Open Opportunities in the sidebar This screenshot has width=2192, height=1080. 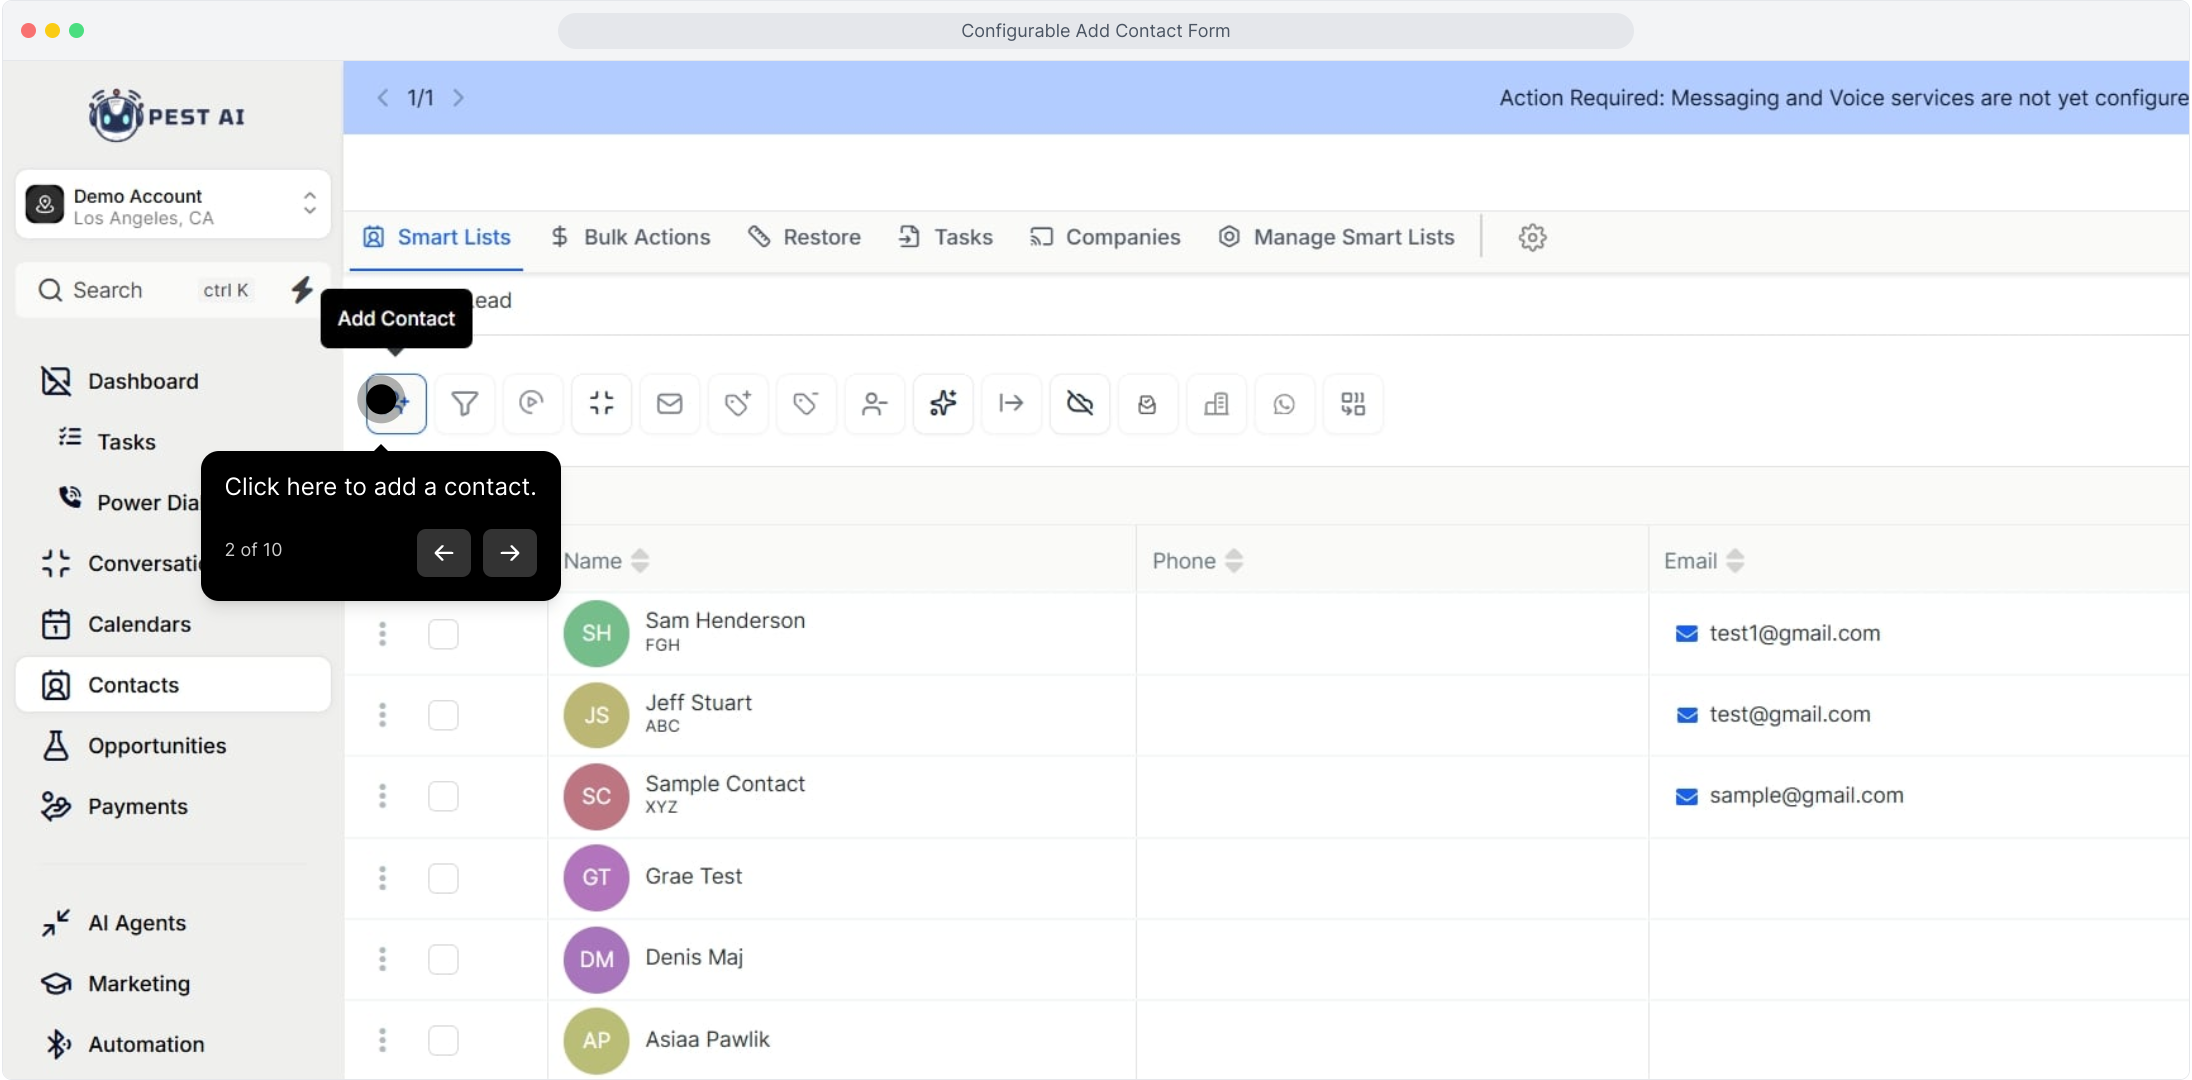click(157, 746)
